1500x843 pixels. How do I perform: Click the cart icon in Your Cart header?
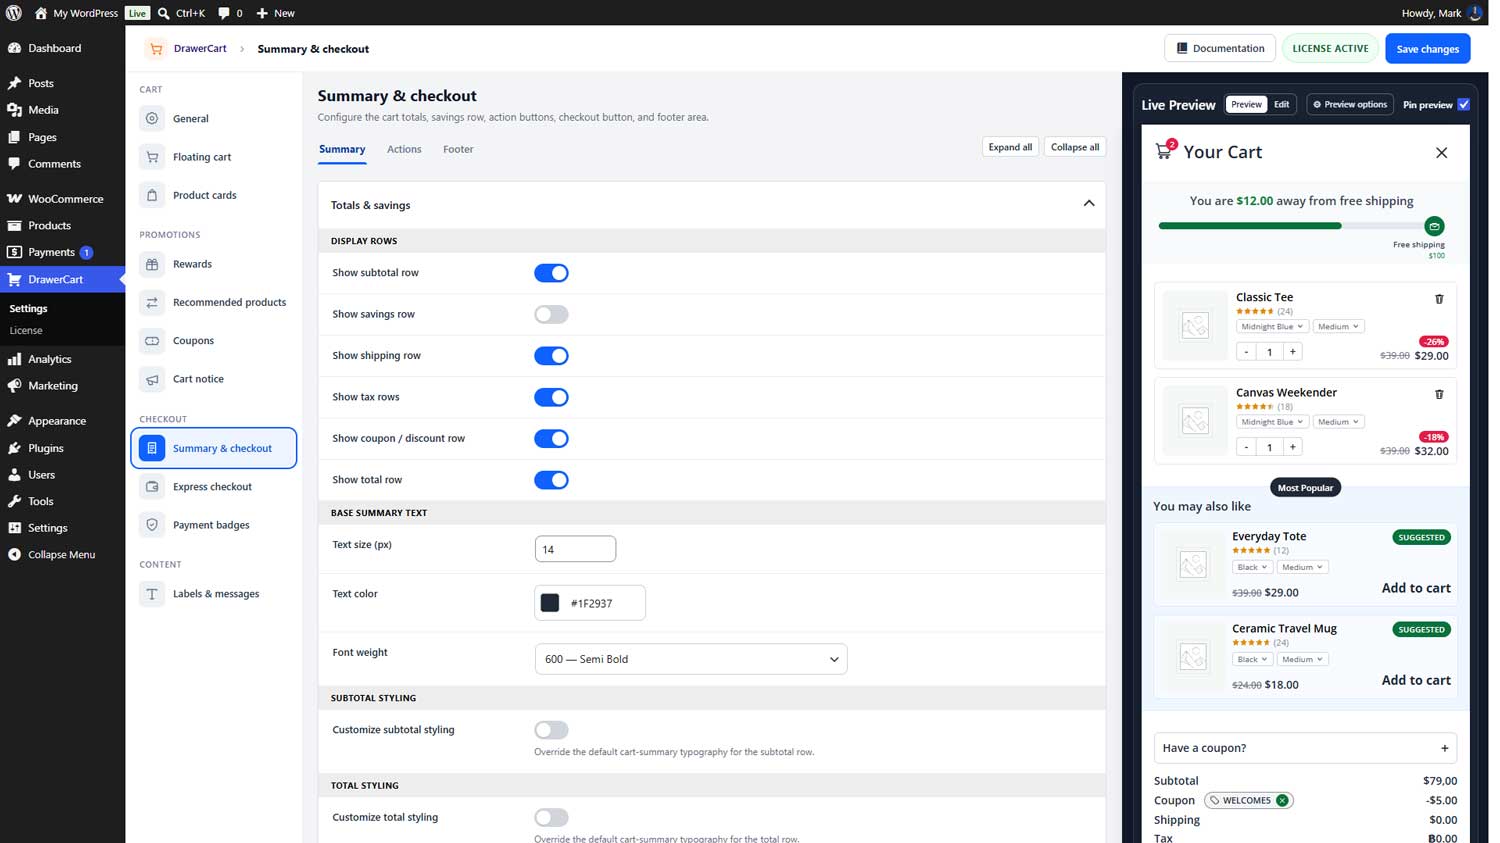click(x=1164, y=151)
